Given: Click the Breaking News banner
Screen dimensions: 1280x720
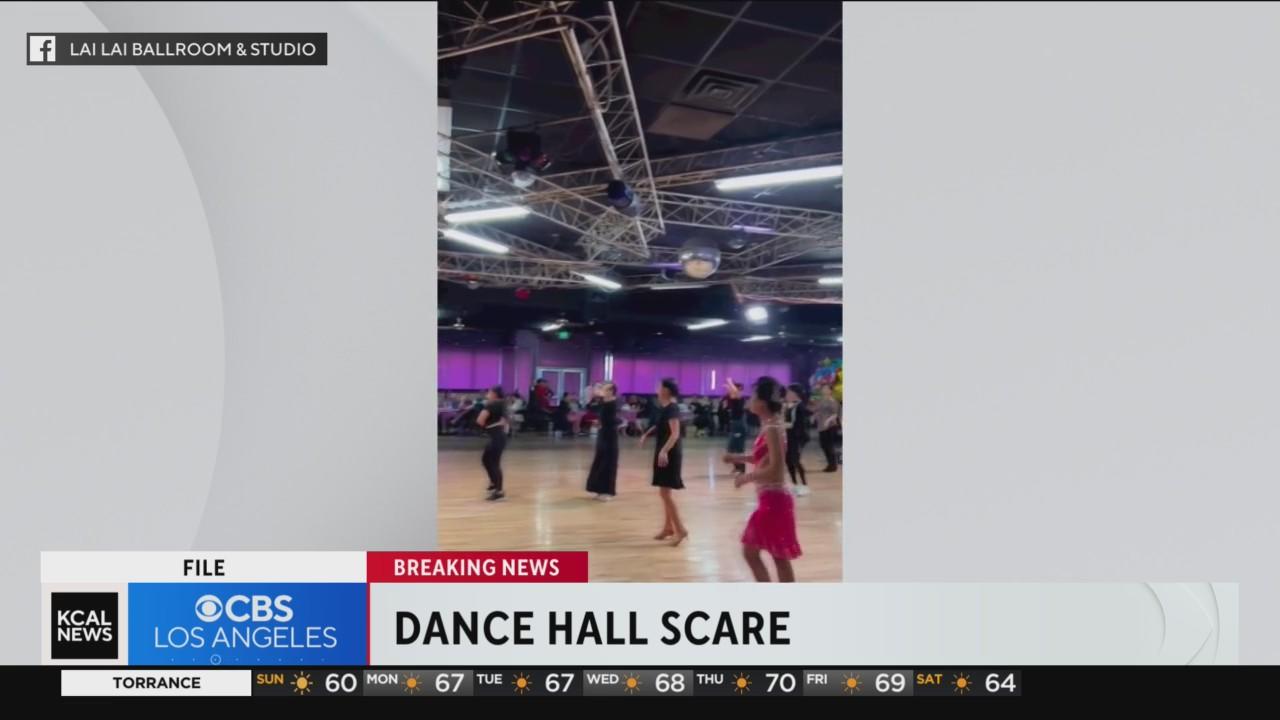Looking at the screenshot, I should pos(476,568).
